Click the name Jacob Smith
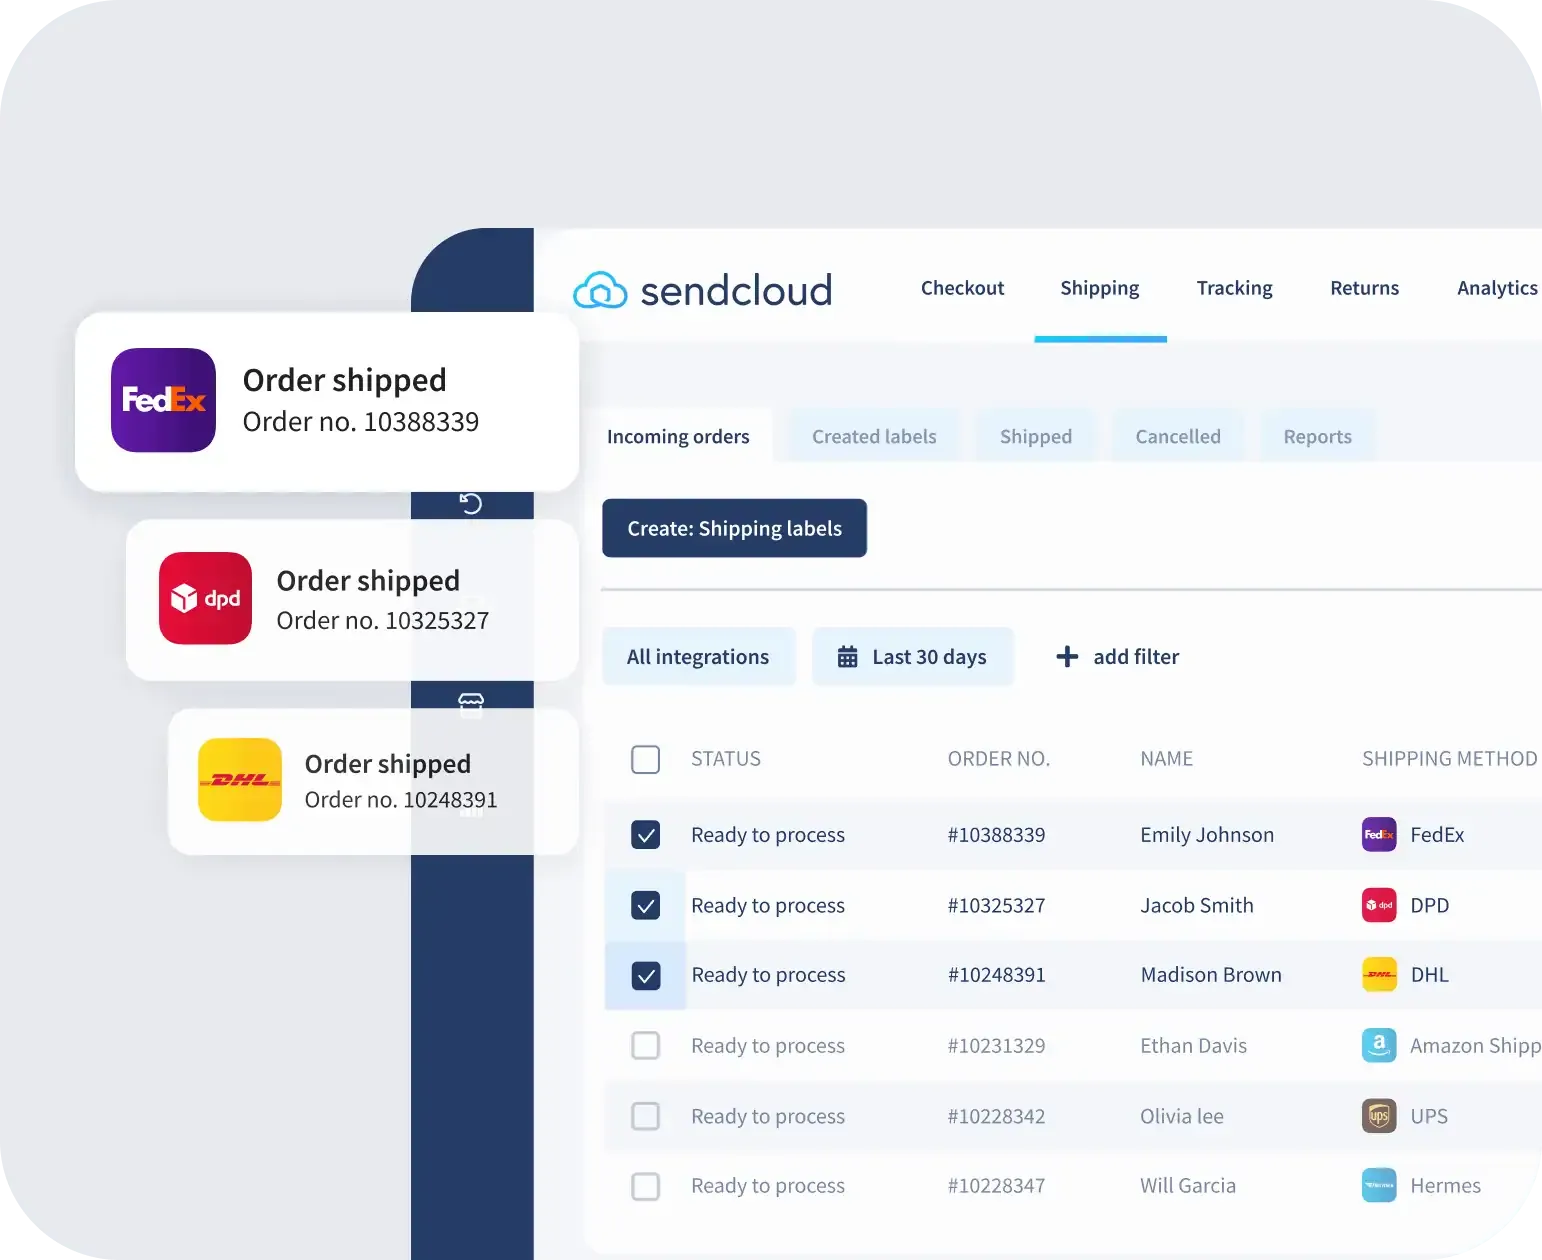This screenshot has height=1260, width=1542. [x=1196, y=906]
